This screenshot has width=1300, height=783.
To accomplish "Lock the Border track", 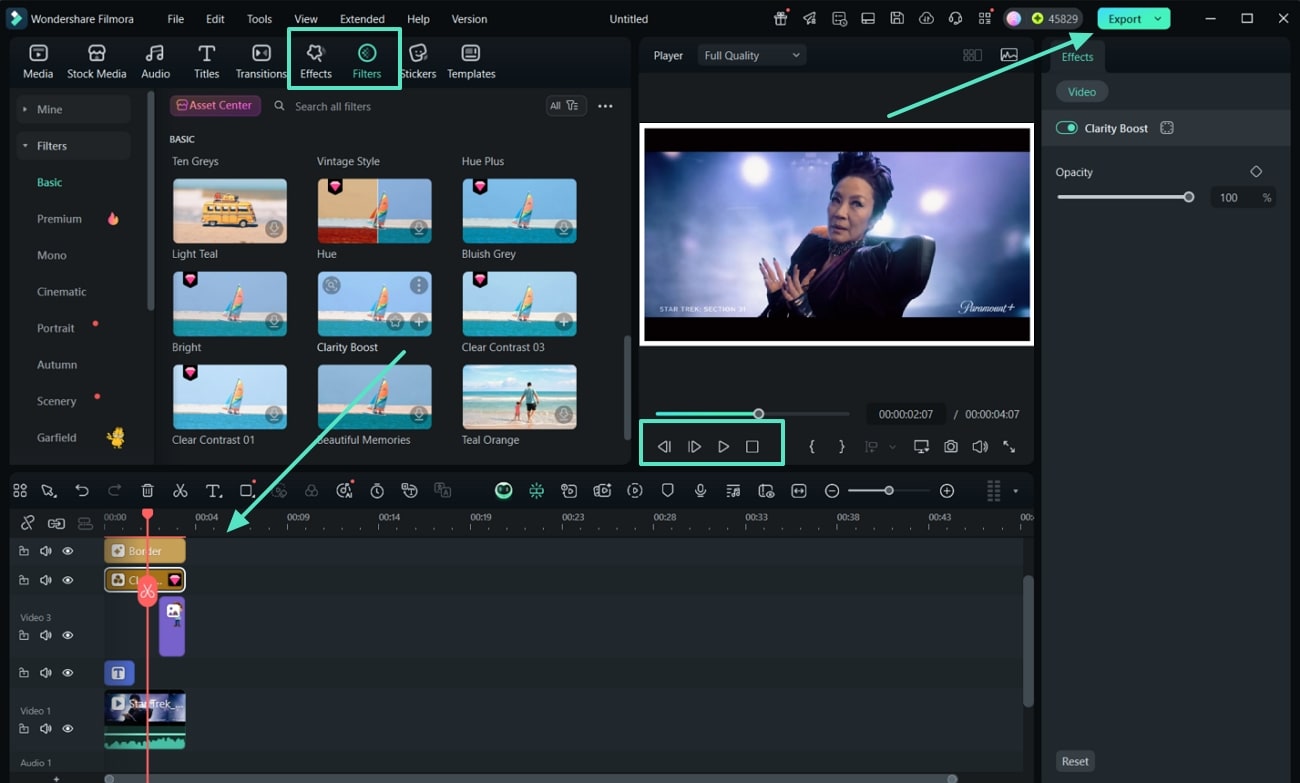I will pyautogui.click(x=24, y=551).
